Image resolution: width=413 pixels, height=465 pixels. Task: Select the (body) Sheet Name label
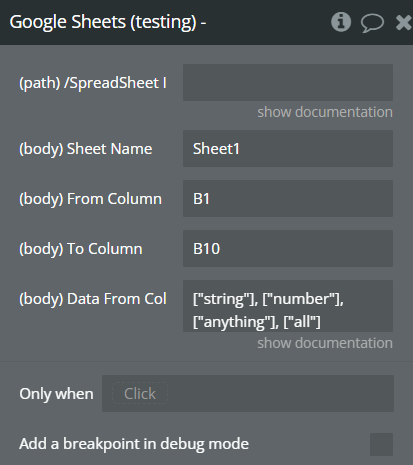click(x=86, y=149)
